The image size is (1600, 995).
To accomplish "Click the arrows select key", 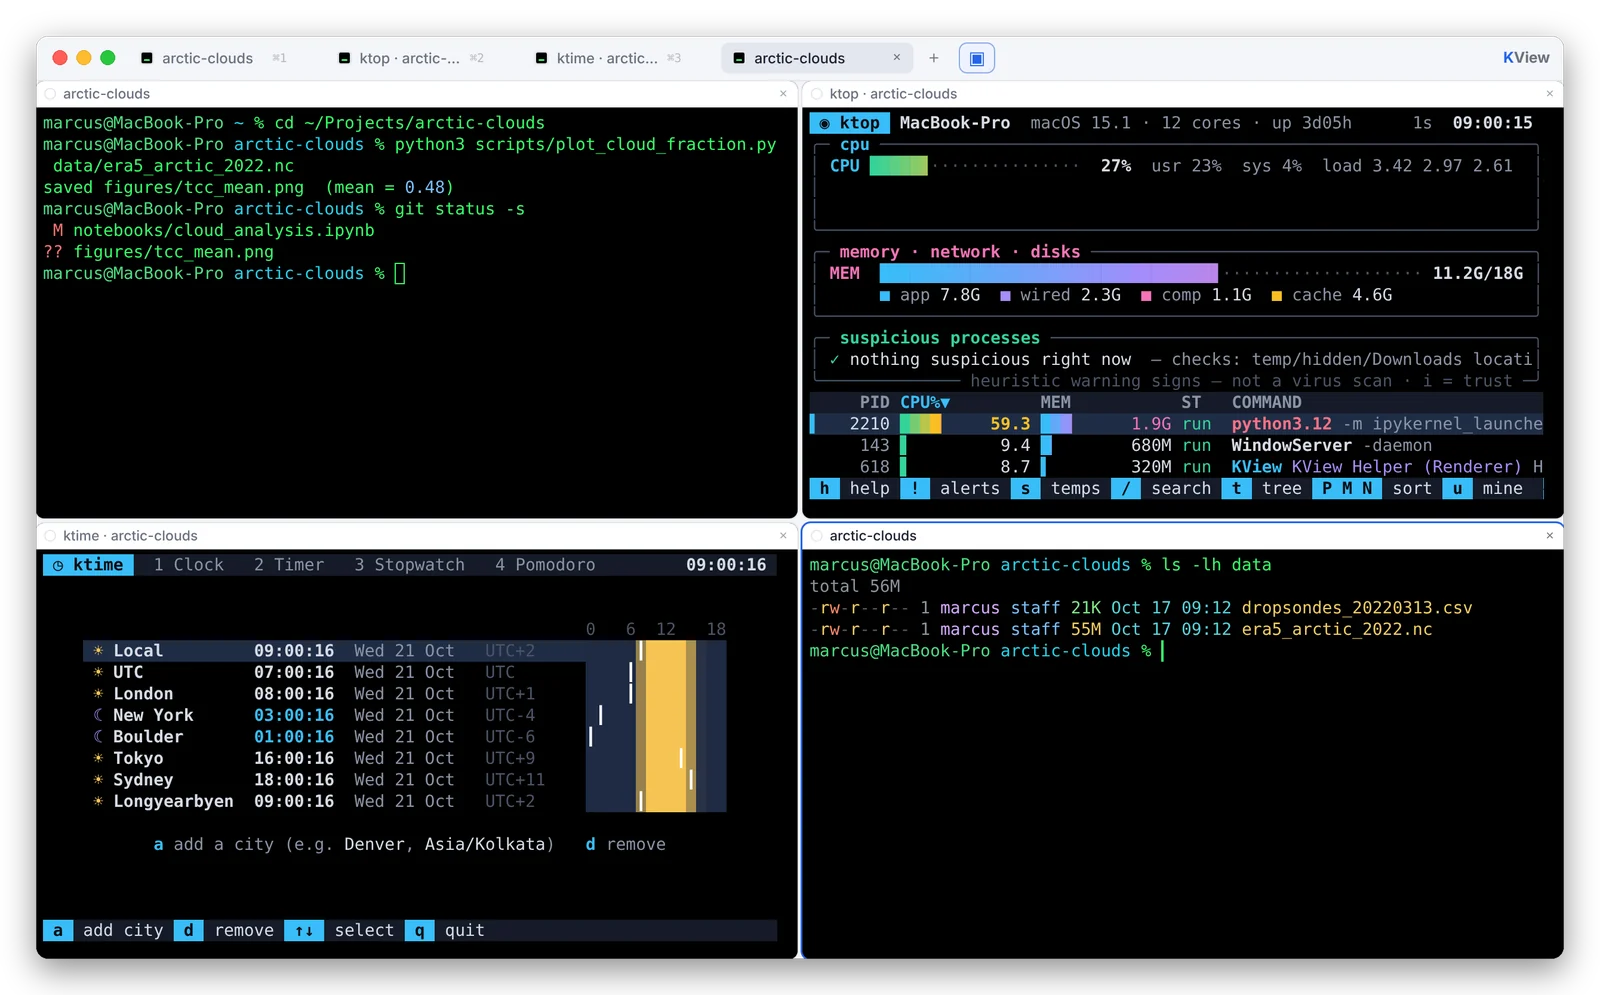I will click(304, 931).
